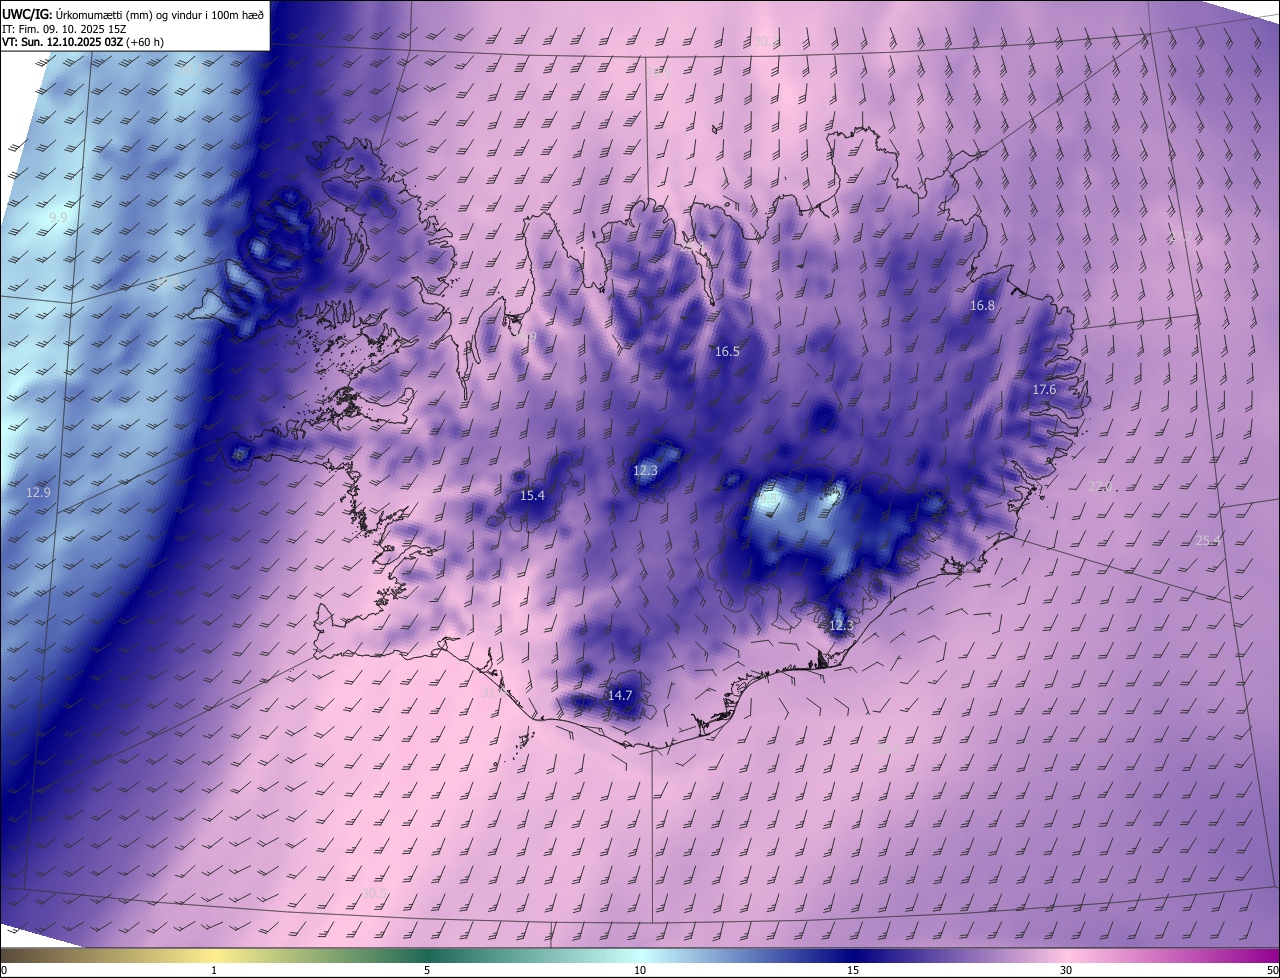This screenshot has width=1280, height=978.
Task: Click the map title starting 'UWC/IG: Úrkomumætti (mm)'
Action: point(133,14)
